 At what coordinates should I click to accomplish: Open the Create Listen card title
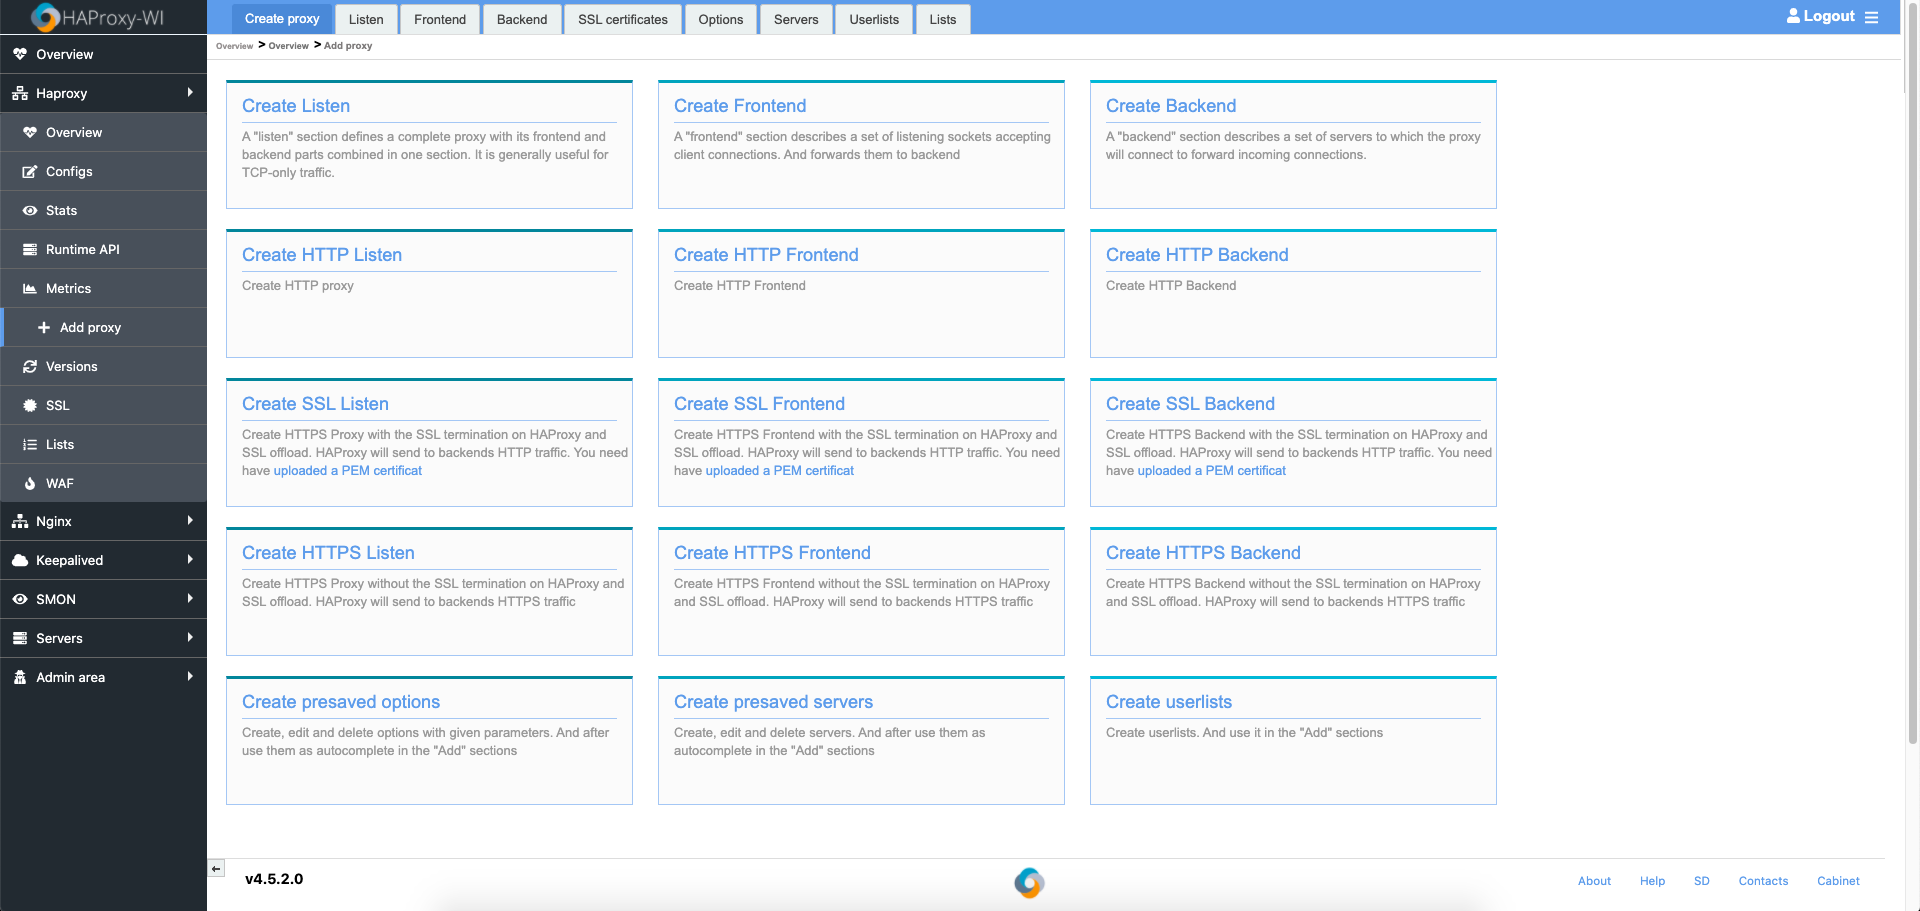[x=296, y=106]
